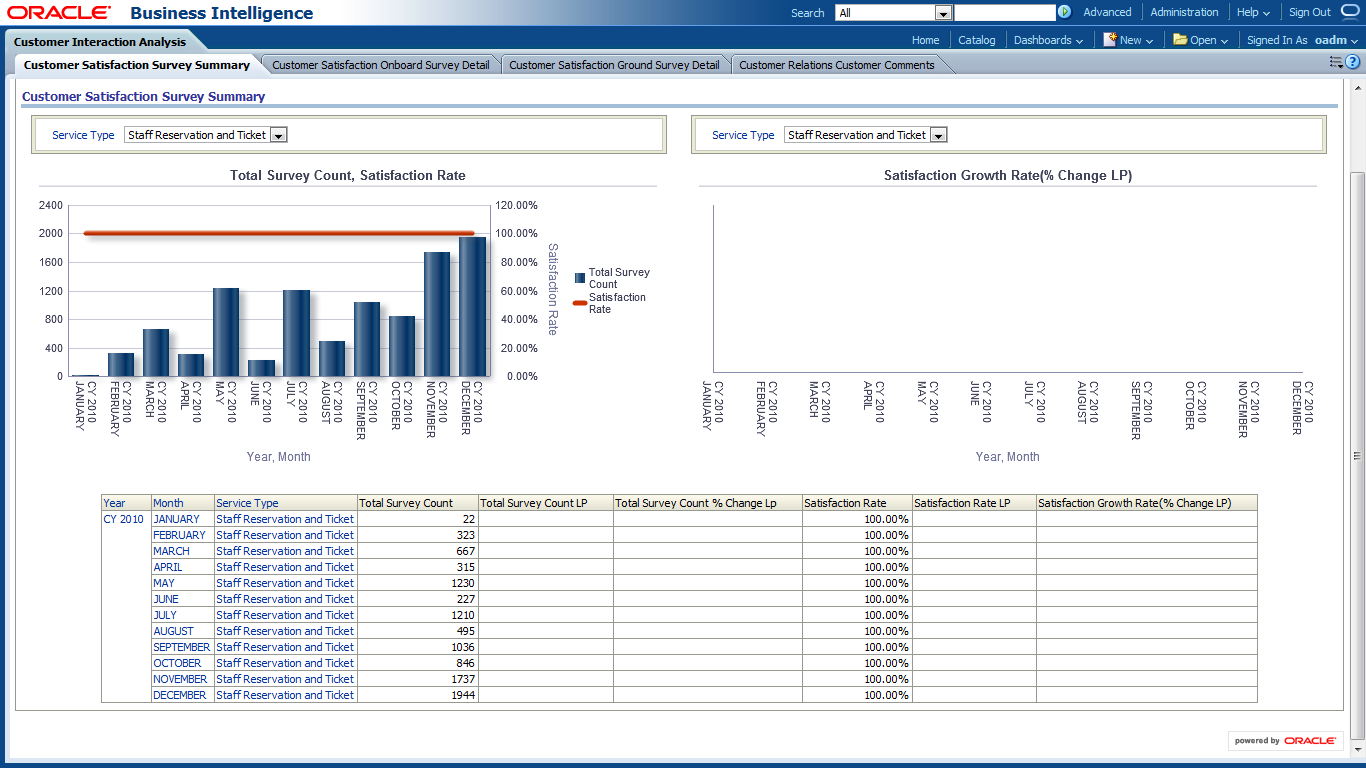Screen dimensions: 1366x768
Task: Click the Open folder icon
Action: tap(1180, 40)
